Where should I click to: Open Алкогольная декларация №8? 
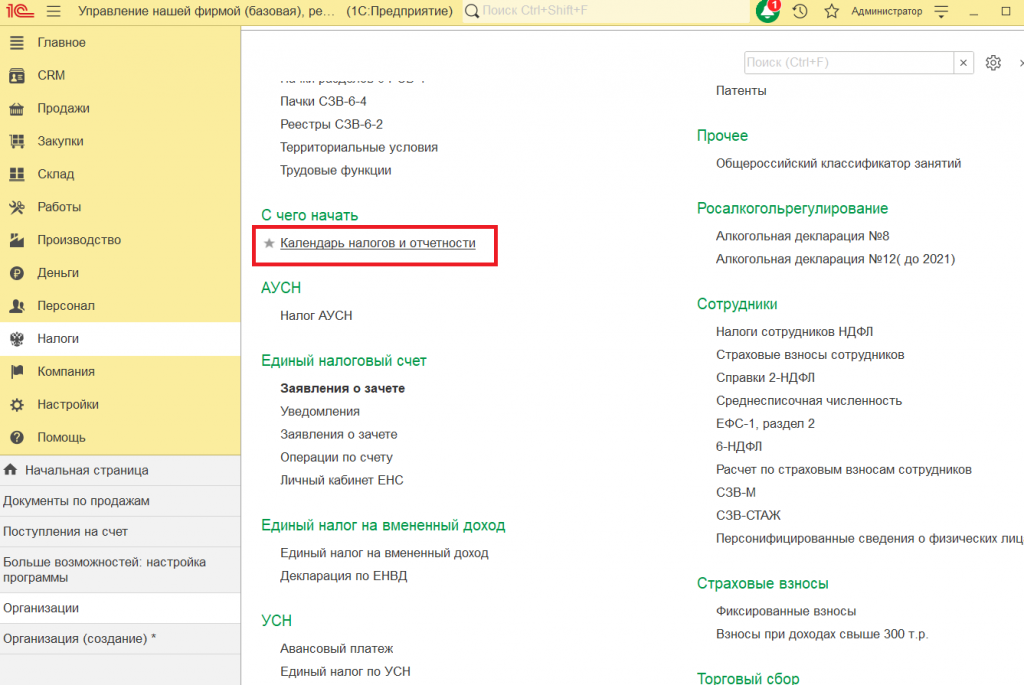click(802, 236)
